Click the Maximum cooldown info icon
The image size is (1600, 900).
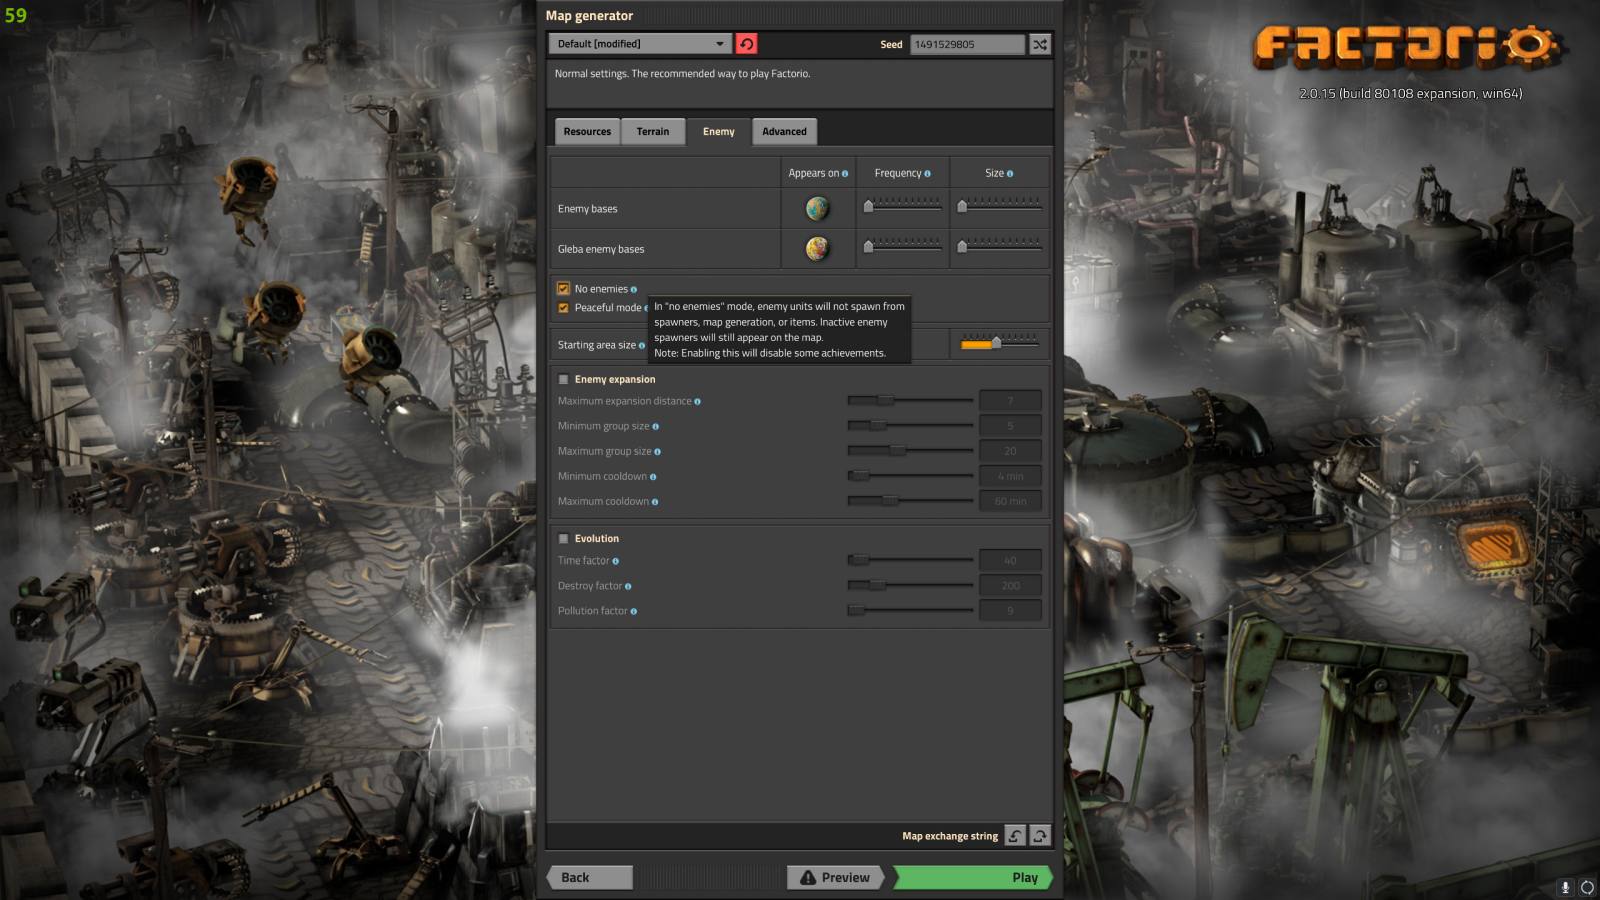[x=655, y=502]
